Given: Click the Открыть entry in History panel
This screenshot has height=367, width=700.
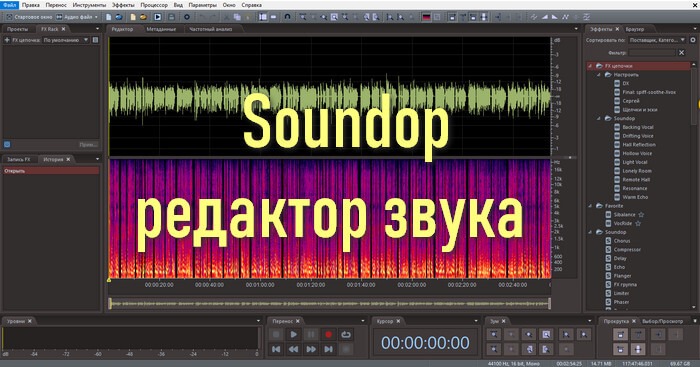Looking at the screenshot, I should 50,171.
